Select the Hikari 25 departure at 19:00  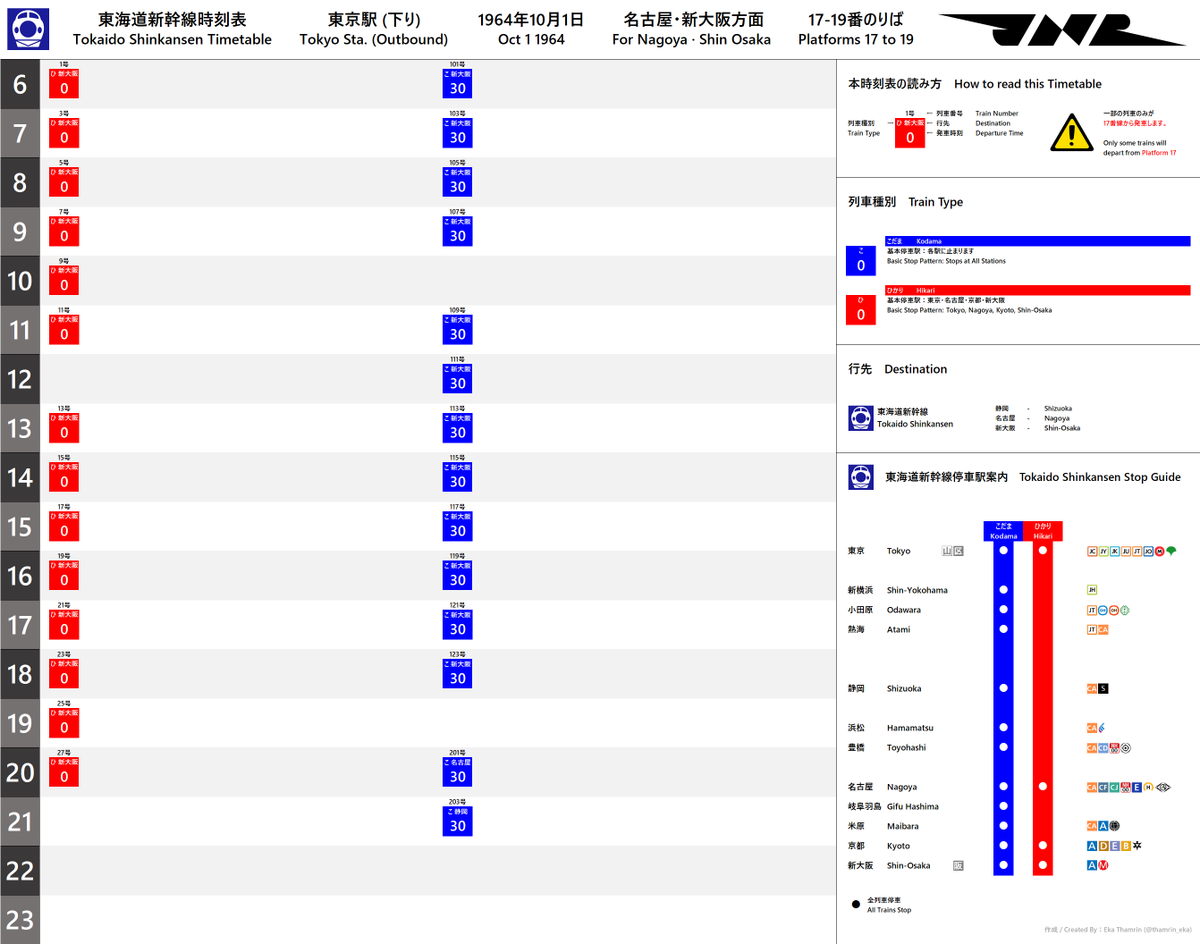[x=64, y=722]
